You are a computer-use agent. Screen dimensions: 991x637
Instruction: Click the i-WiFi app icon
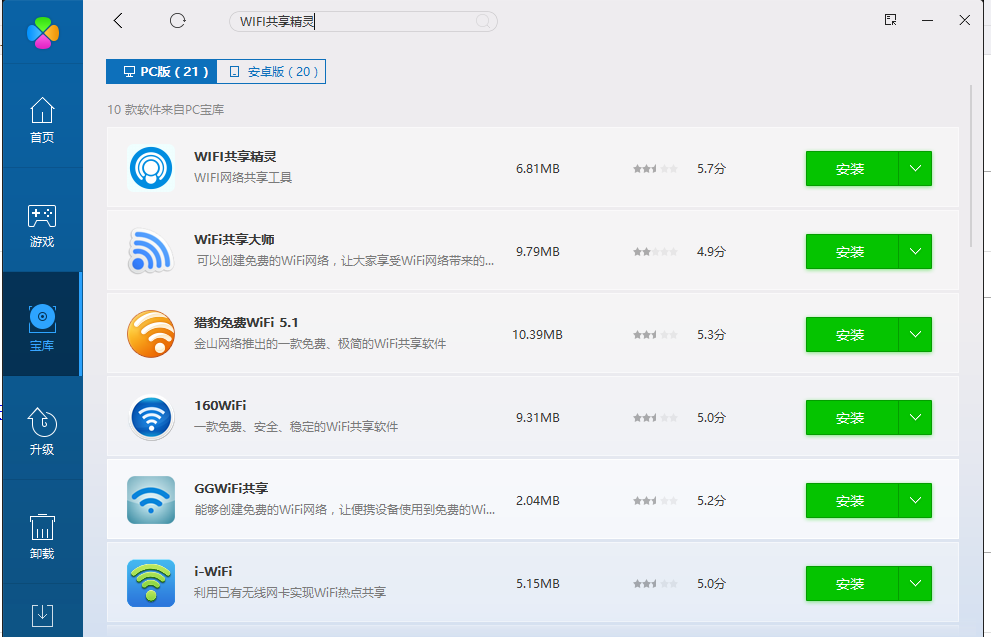click(x=150, y=583)
